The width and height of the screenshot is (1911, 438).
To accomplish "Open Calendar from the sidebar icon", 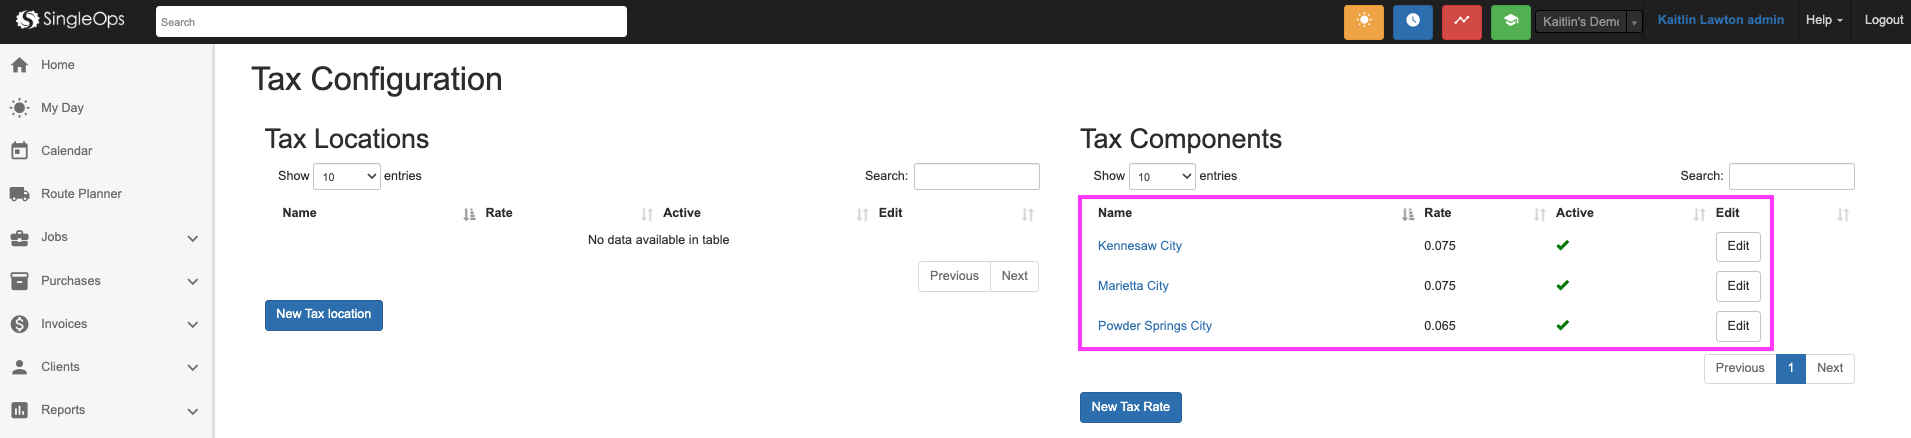I will [x=19, y=151].
